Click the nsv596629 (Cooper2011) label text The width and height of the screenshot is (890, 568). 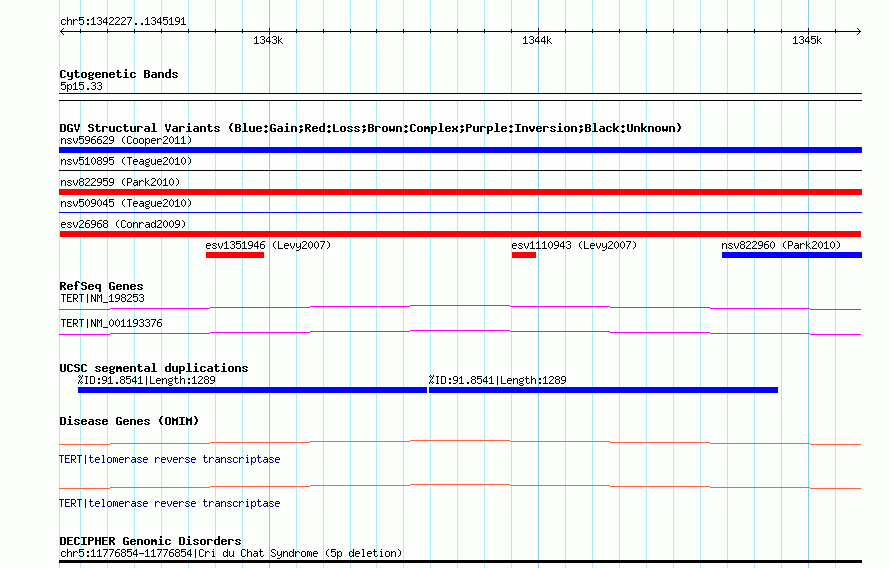click(126, 140)
